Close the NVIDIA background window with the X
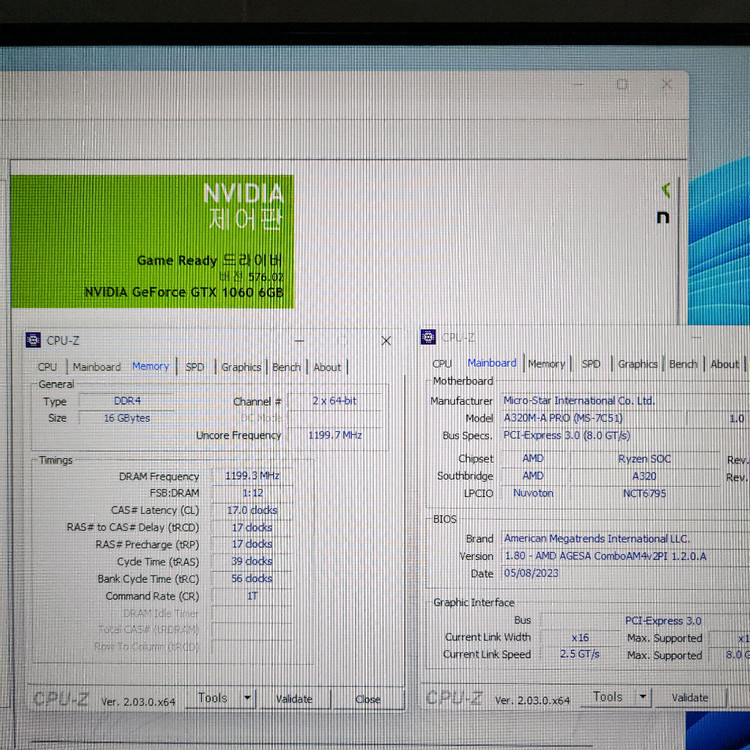This screenshot has width=750, height=750. click(667, 85)
